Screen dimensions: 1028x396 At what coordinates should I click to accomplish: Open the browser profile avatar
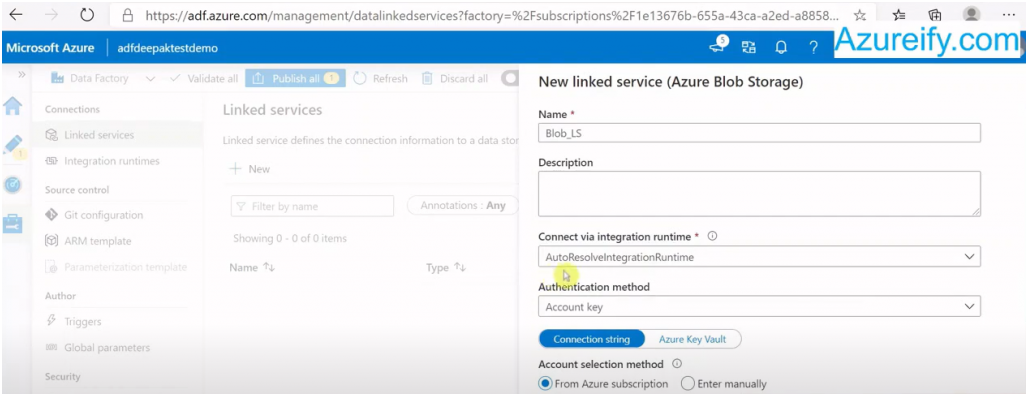(x=972, y=14)
